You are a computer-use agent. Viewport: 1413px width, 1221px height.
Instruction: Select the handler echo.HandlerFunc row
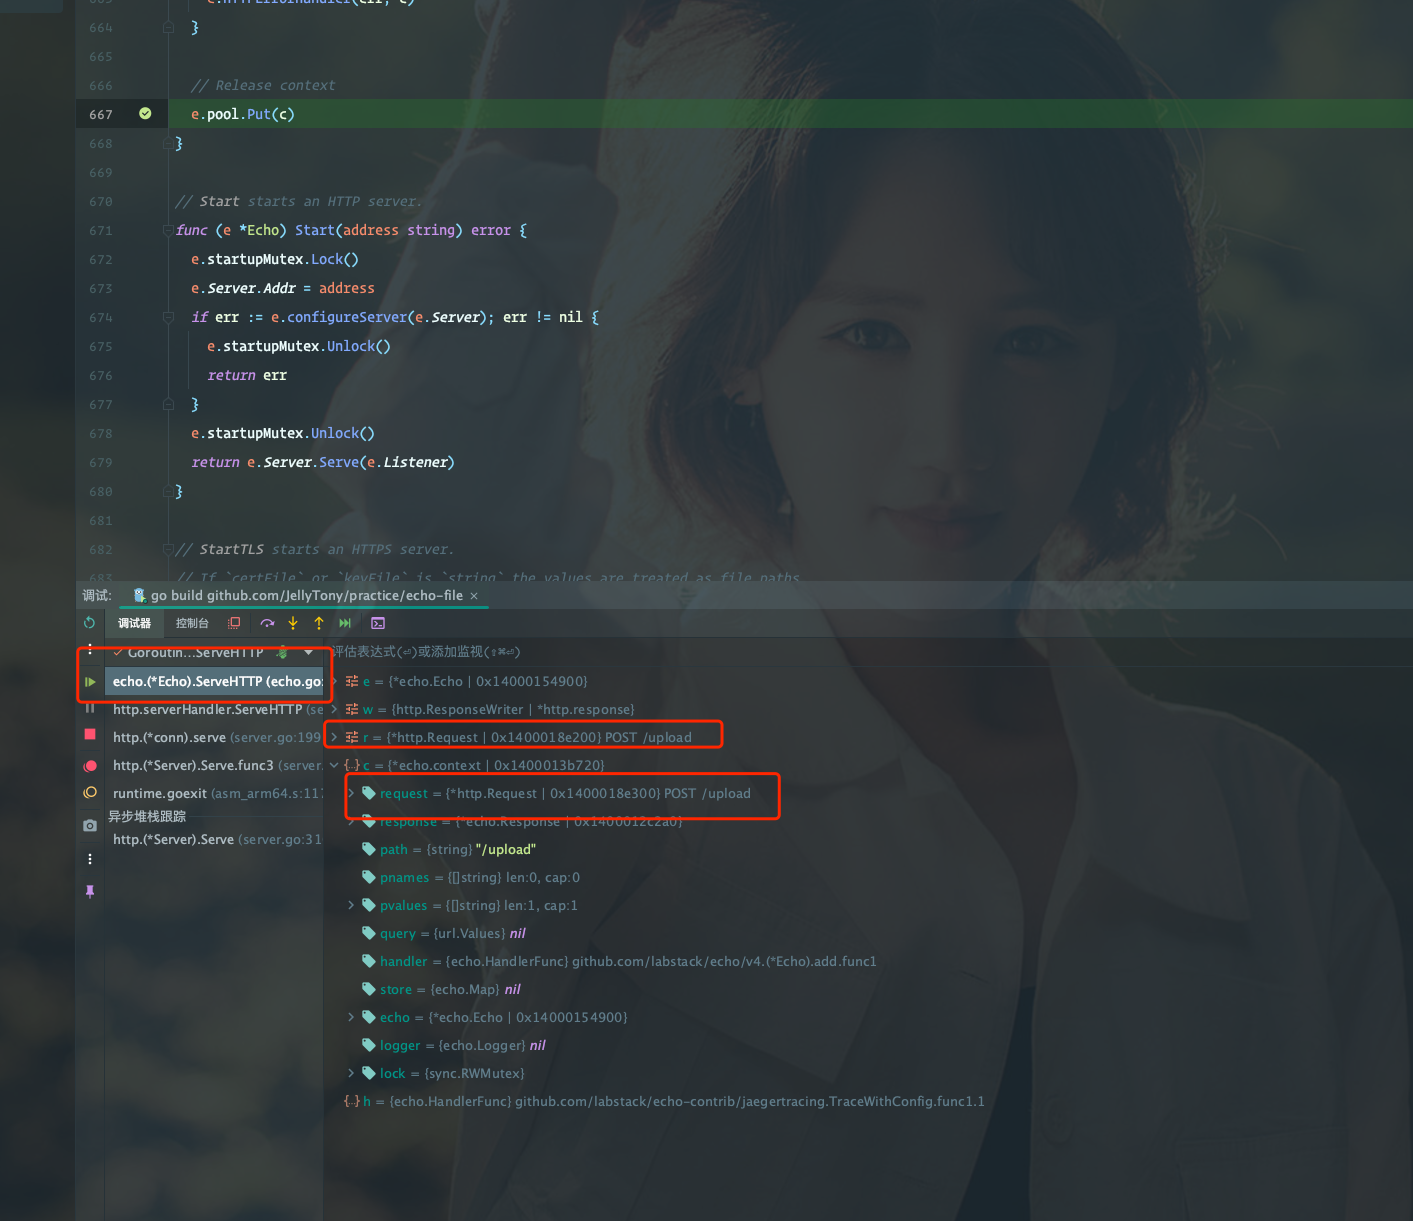coord(868,961)
